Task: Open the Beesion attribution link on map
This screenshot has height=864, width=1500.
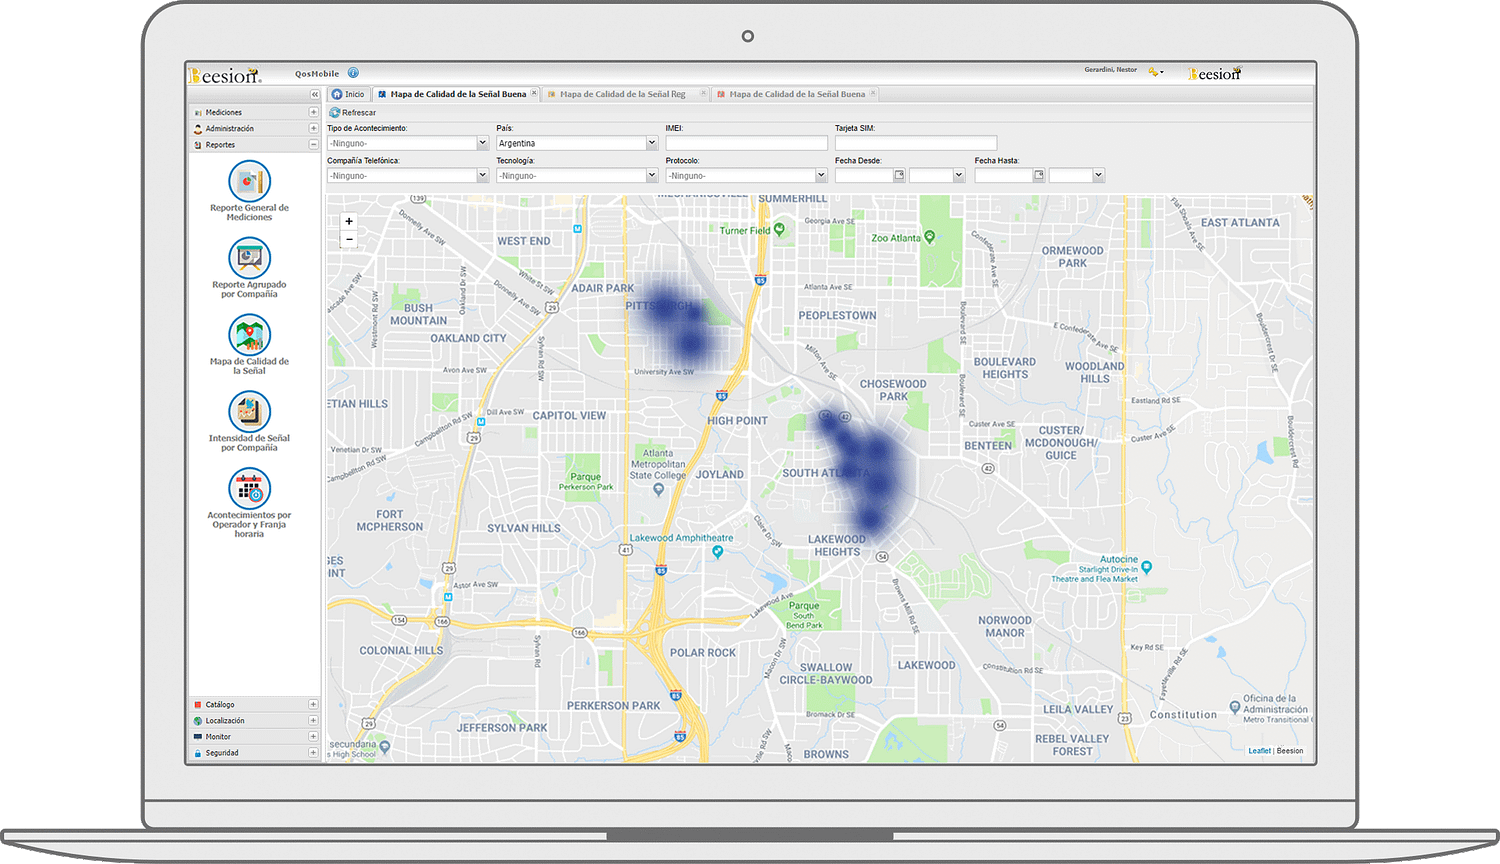Action: pyautogui.click(x=1290, y=751)
